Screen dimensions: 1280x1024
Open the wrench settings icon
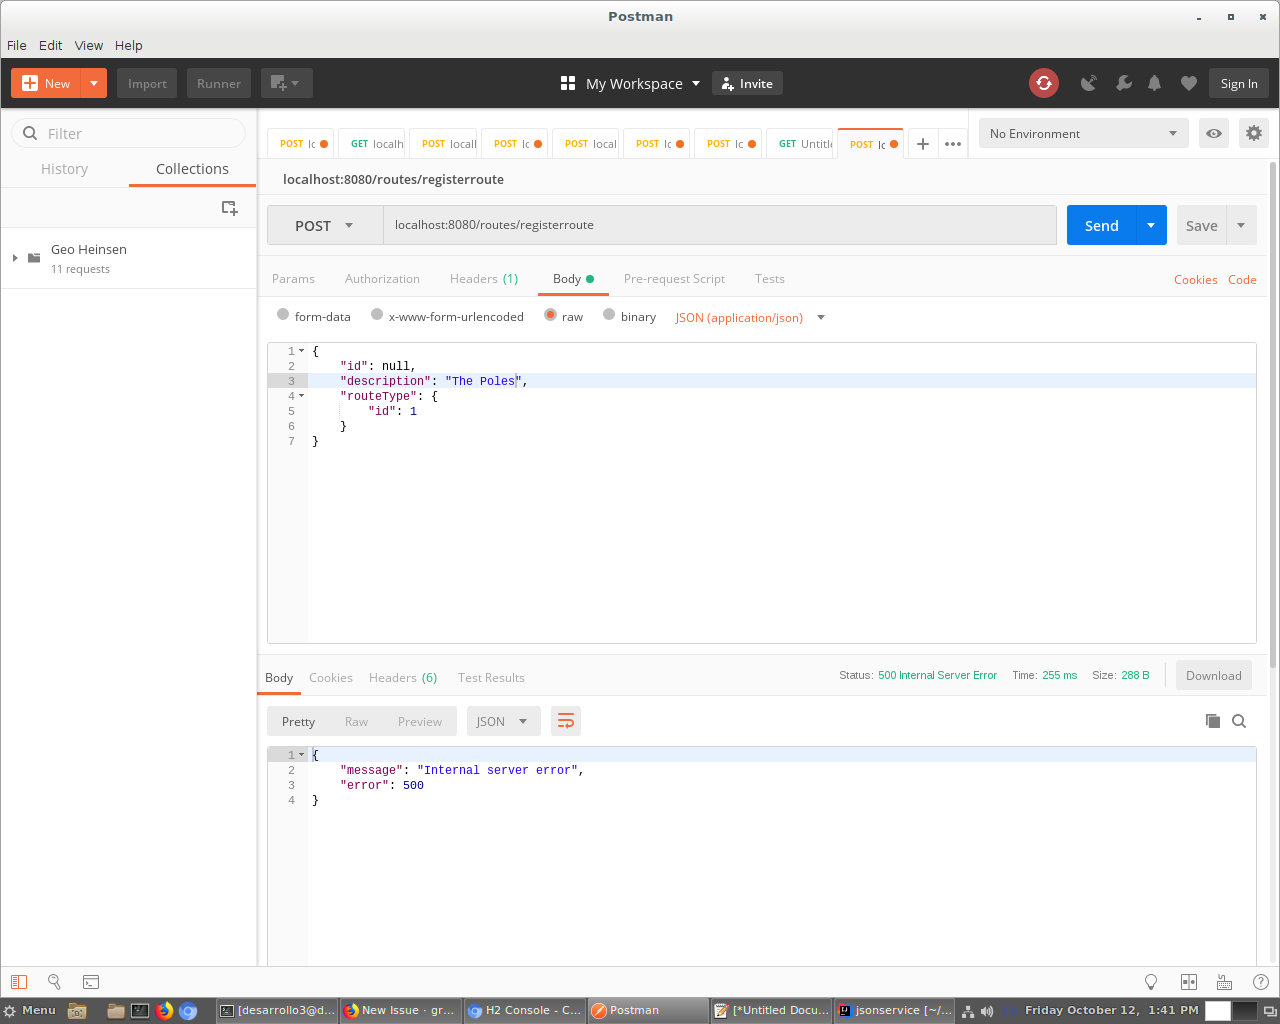[1124, 83]
